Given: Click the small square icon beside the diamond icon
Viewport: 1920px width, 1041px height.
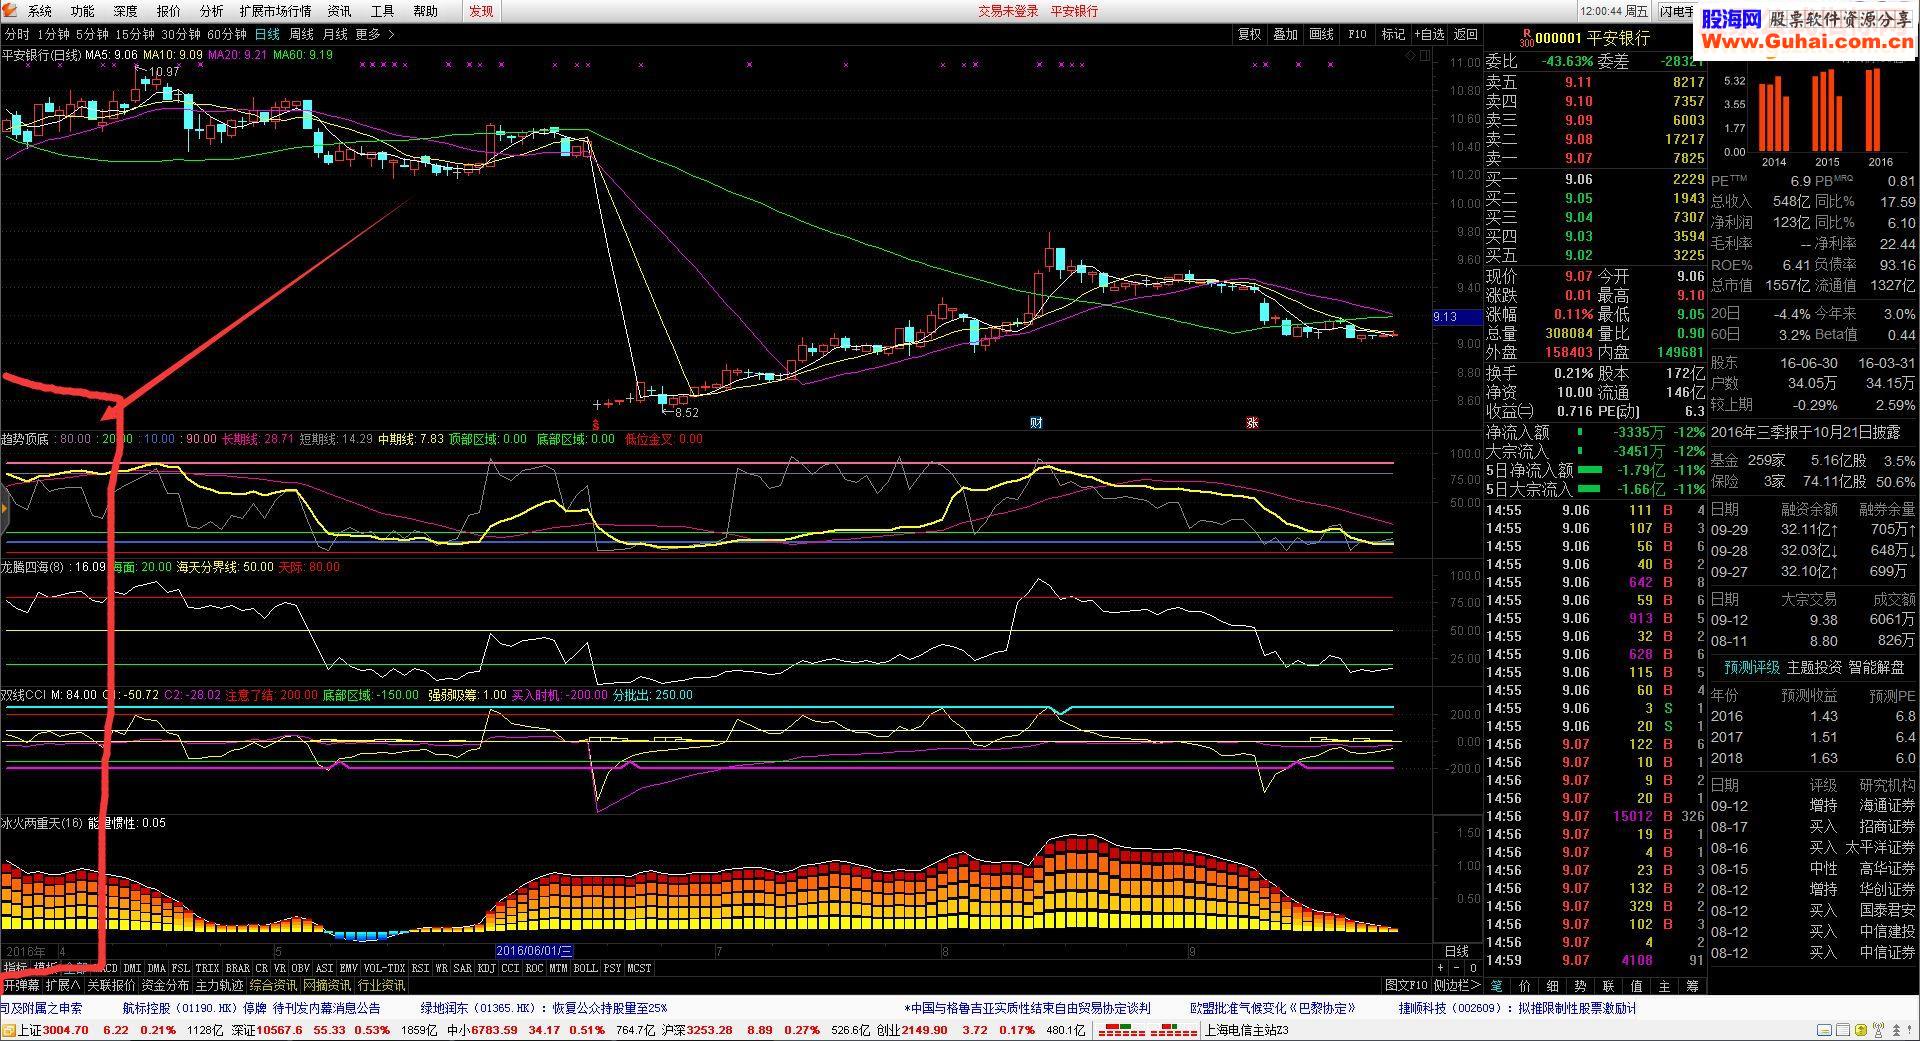Looking at the screenshot, I should coord(1425,56).
